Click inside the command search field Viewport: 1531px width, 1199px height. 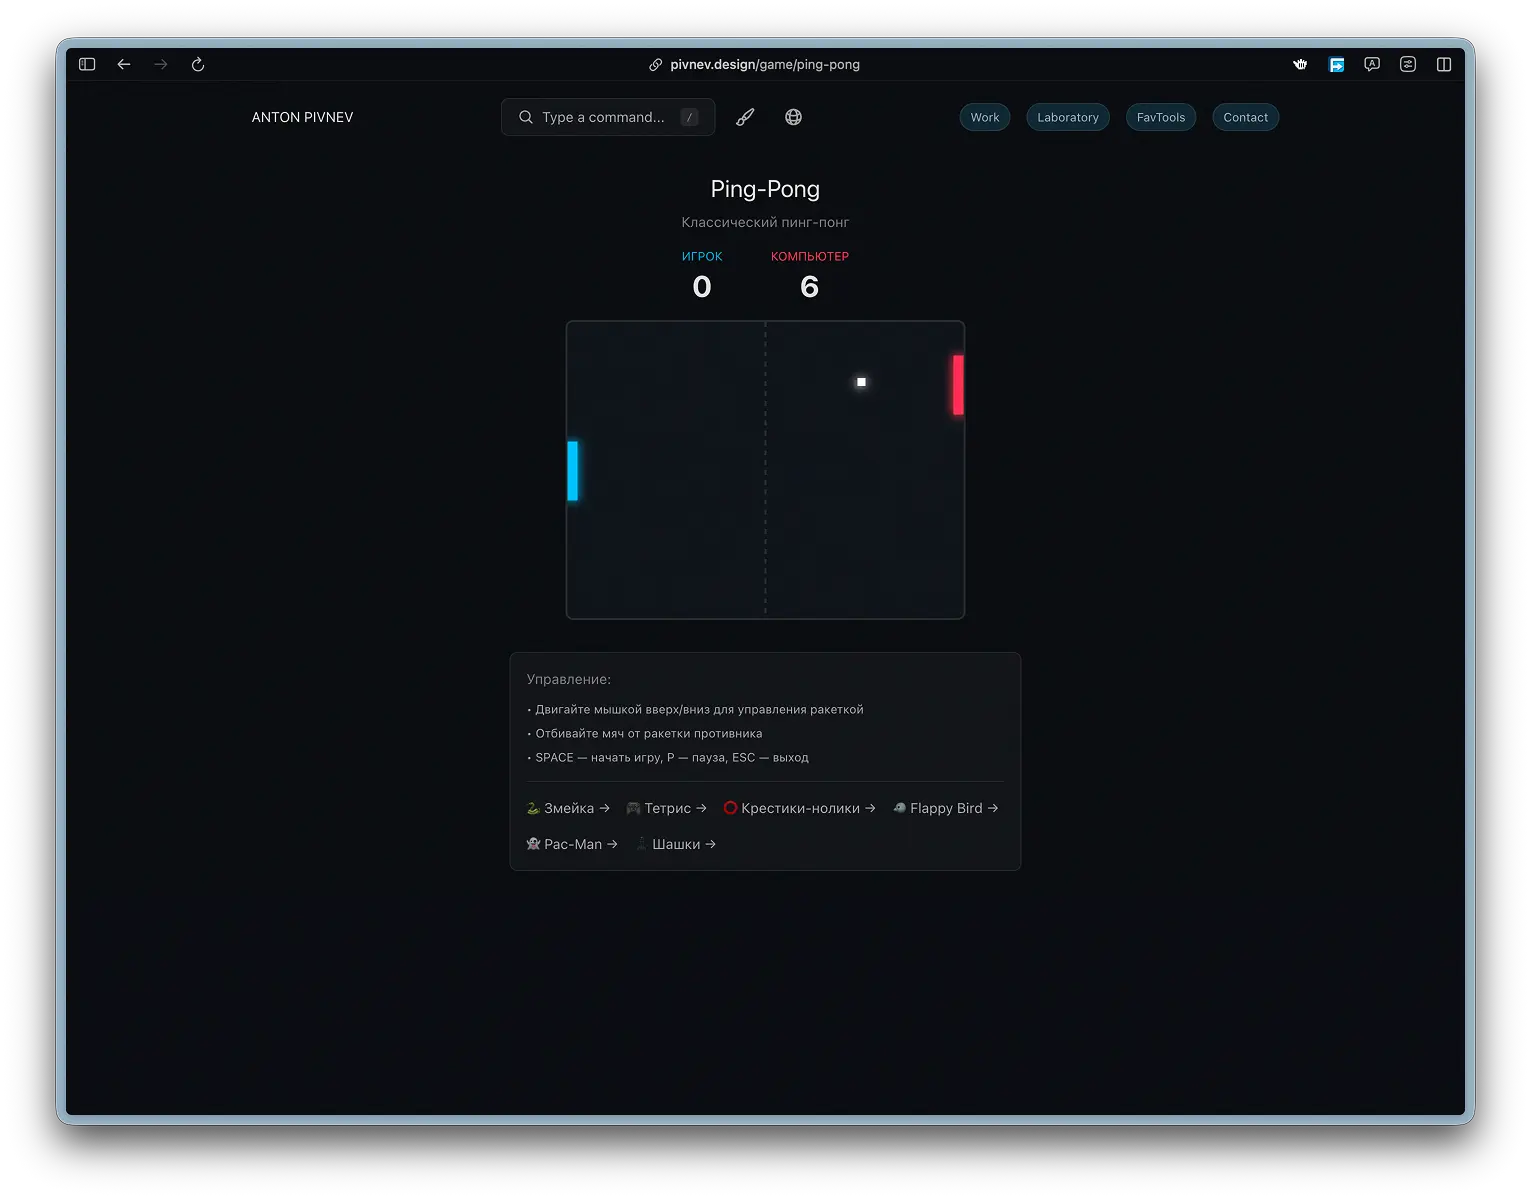(600, 117)
